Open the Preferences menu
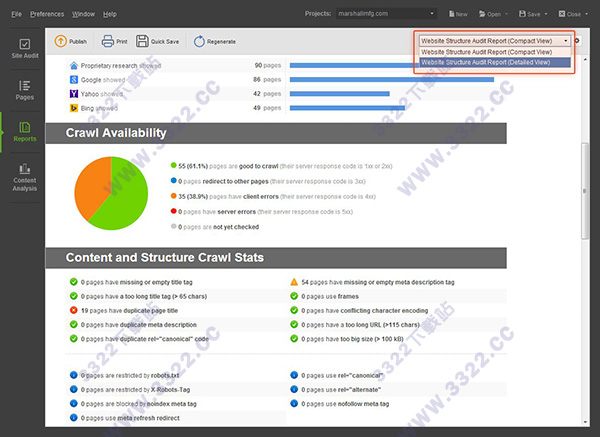Screen dimensions: 600x437 click(47, 14)
